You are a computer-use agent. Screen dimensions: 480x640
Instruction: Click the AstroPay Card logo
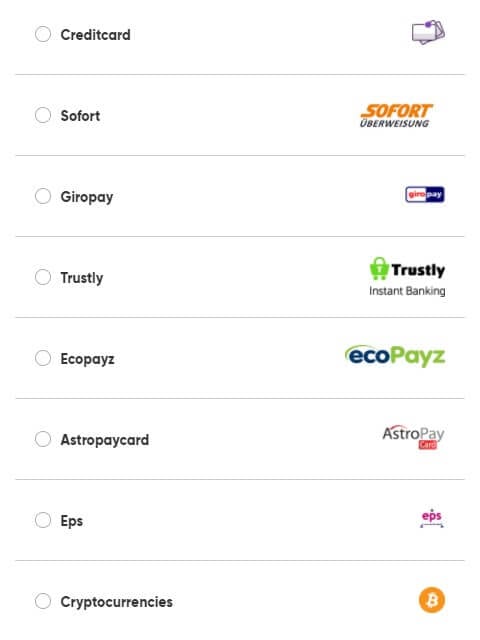tap(413, 437)
